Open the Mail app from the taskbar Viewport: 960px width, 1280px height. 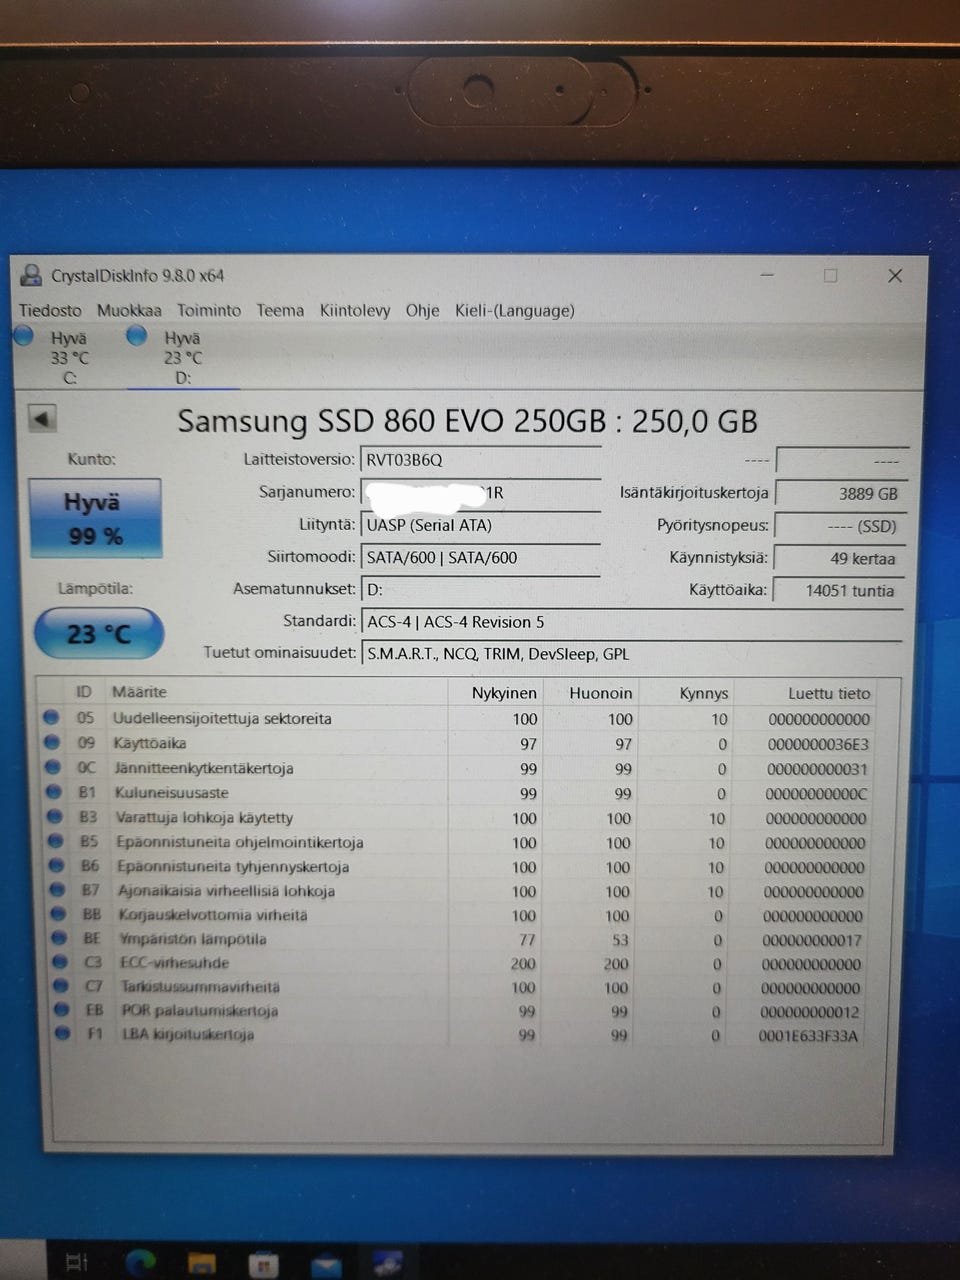pyautogui.click(x=326, y=1265)
